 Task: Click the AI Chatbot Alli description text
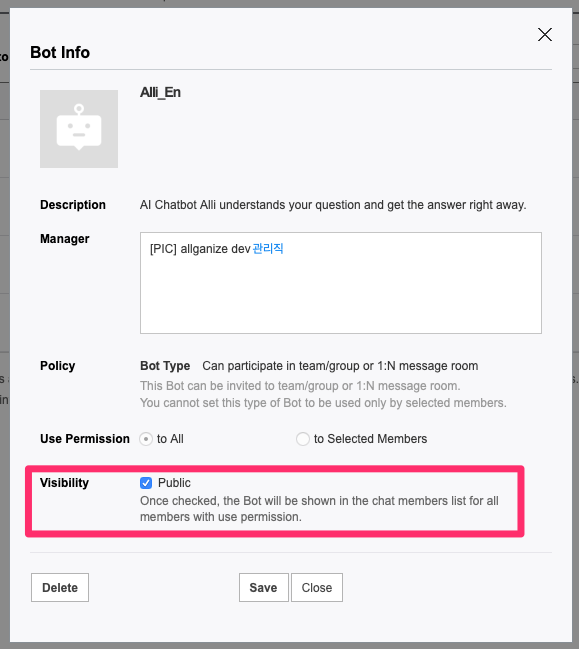click(x=333, y=205)
